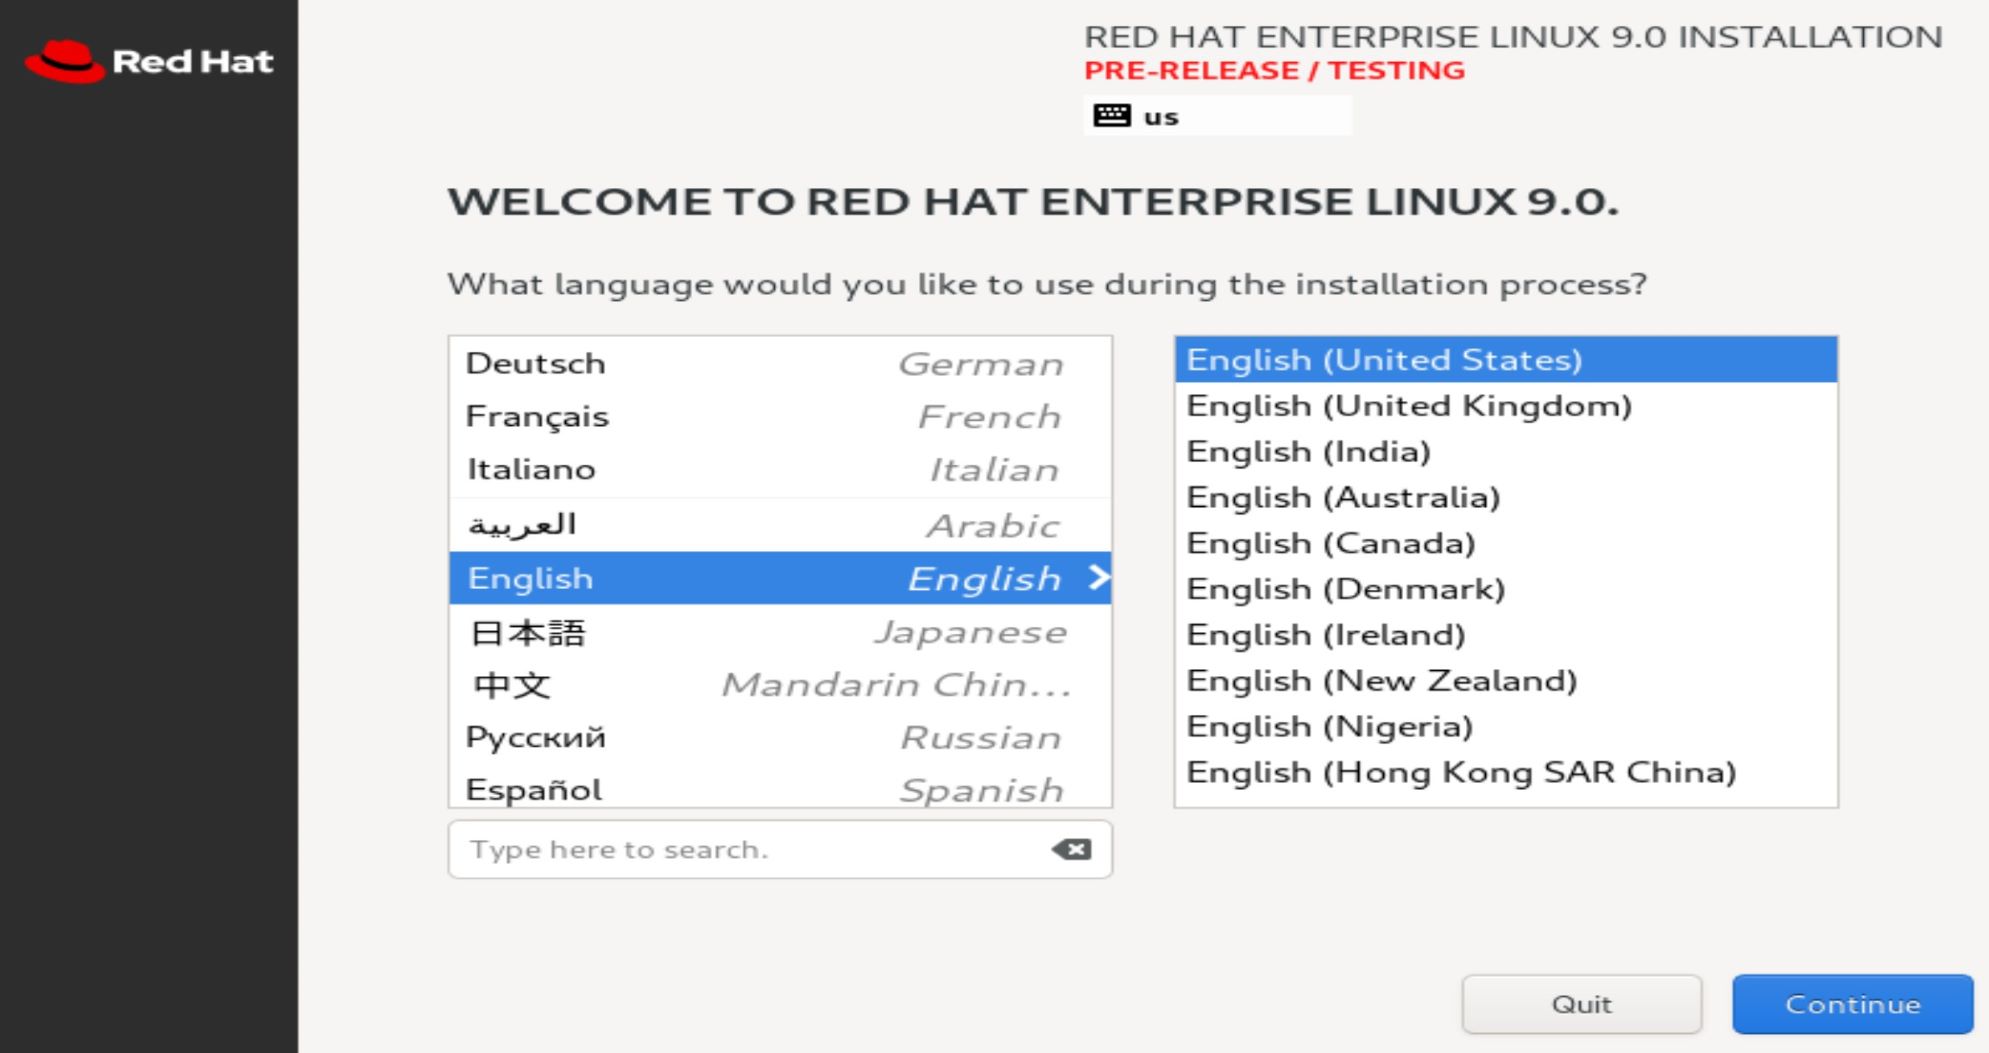Select the Arabic language row
The height and width of the screenshot is (1053, 1989).
click(780, 525)
